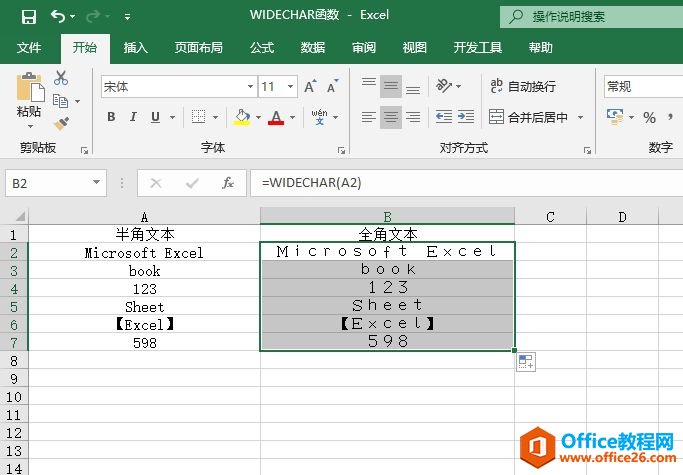This screenshot has height=475, width=683.
Task: Increase font size with the larger A
Action: tap(310, 86)
